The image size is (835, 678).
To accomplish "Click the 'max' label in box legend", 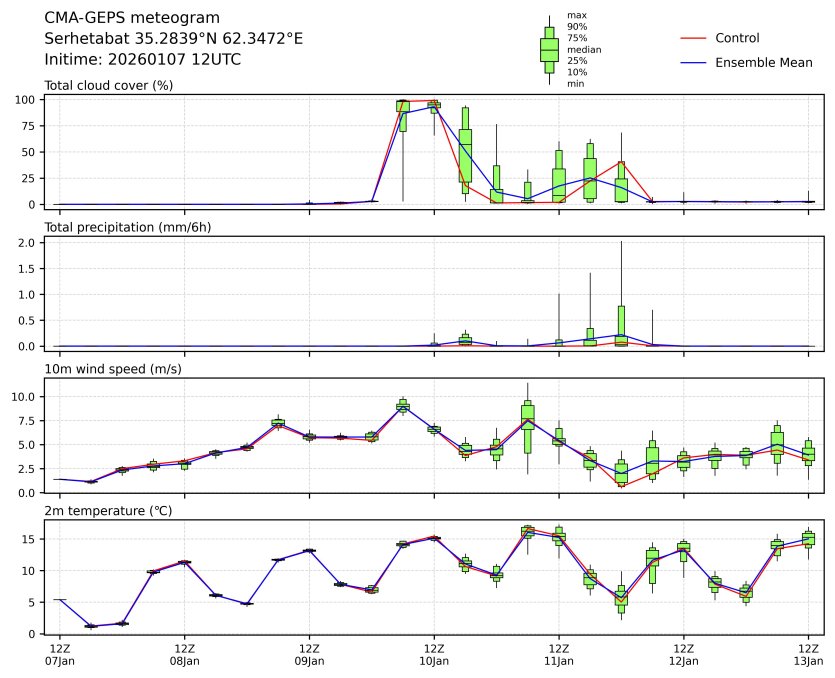I will point(575,15).
